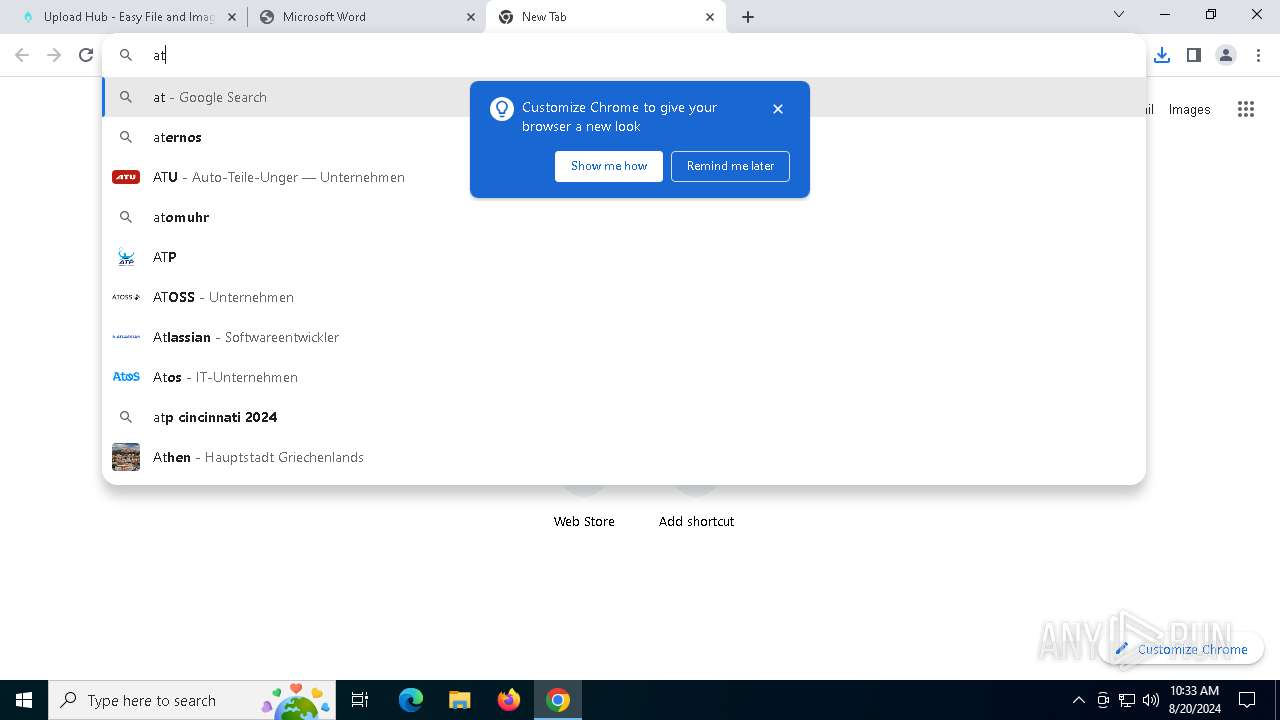Open the Windows Start menu

point(24,700)
